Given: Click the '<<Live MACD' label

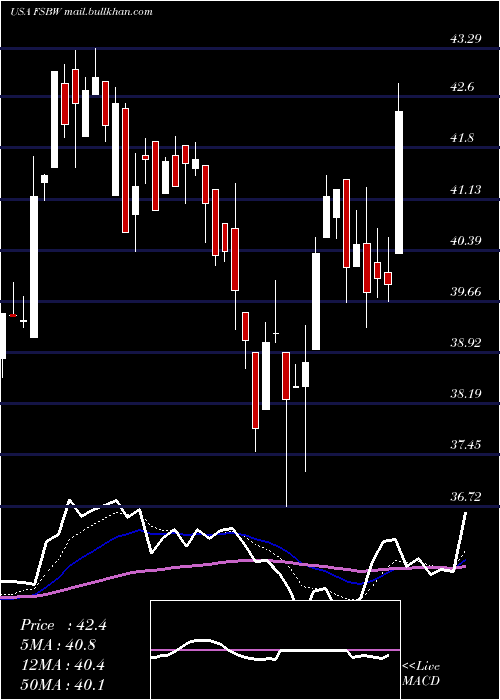Looking at the screenshot, I should pos(421,674).
